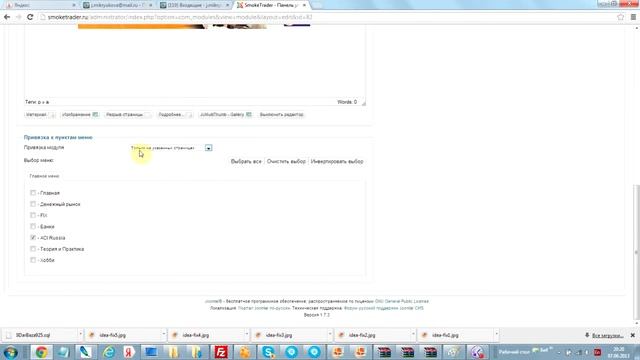
Task: Open the Главное меню tab
Action: (x=44, y=176)
